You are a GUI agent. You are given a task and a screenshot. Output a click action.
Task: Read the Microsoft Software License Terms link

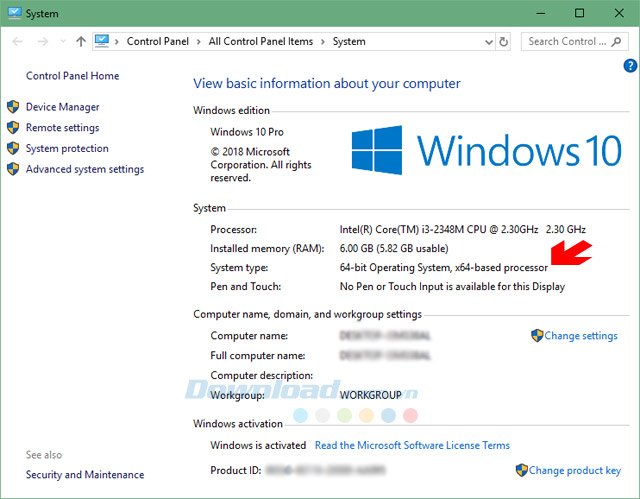[412, 446]
